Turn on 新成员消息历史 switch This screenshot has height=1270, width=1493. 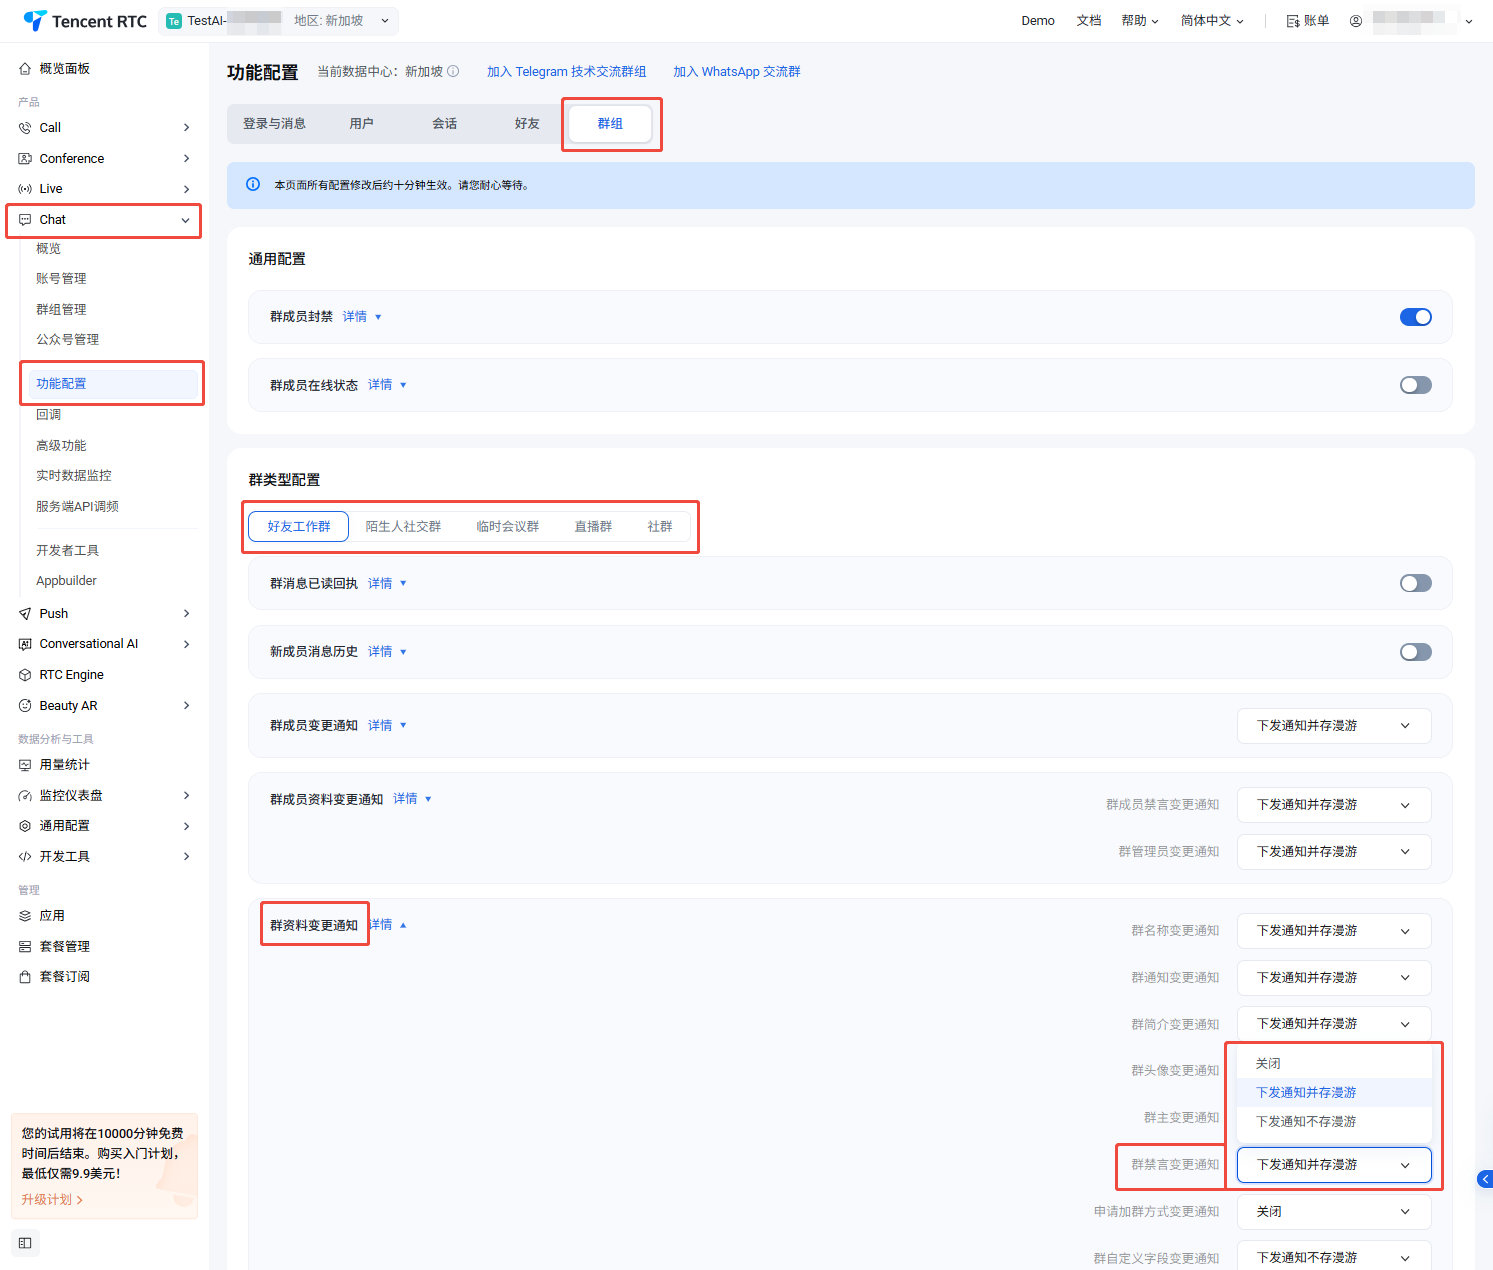(1416, 652)
